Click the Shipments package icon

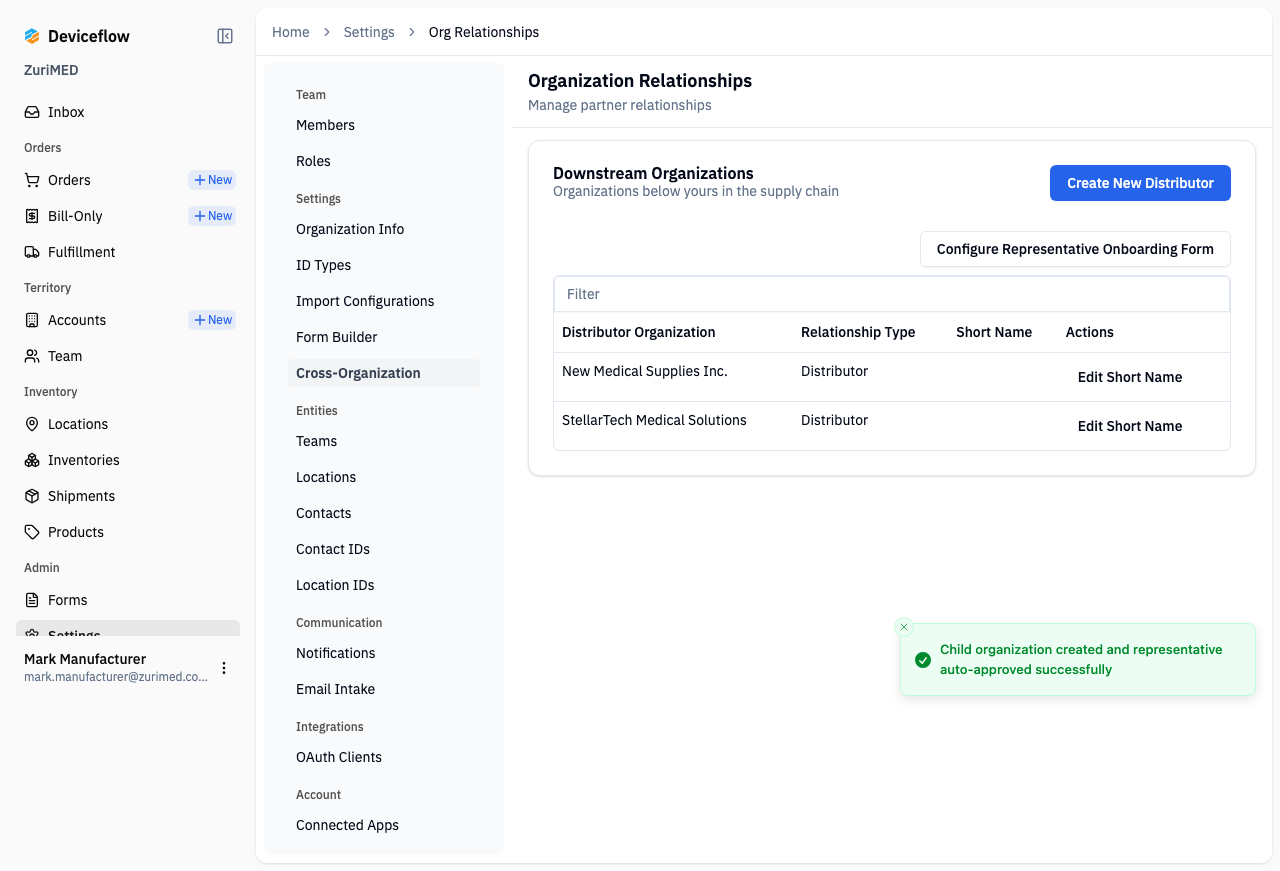coord(32,496)
